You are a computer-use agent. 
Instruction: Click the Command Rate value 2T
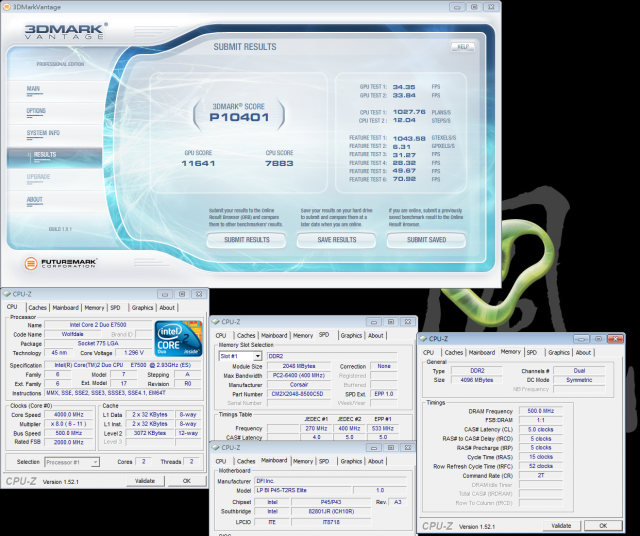(x=541, y=476)
